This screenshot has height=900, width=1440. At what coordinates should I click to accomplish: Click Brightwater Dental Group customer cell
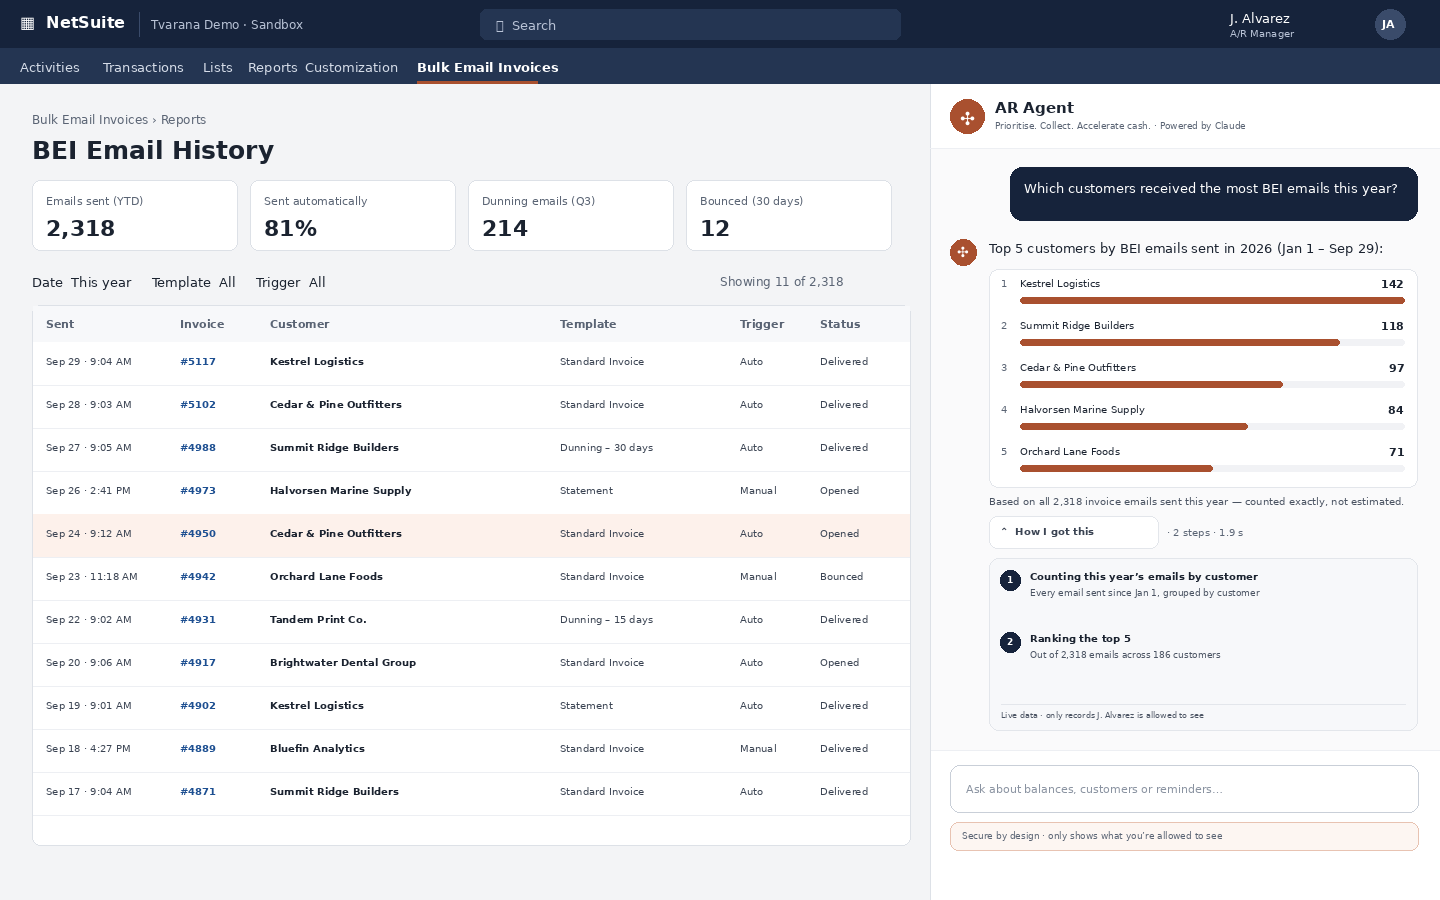[x=343, y=663]
